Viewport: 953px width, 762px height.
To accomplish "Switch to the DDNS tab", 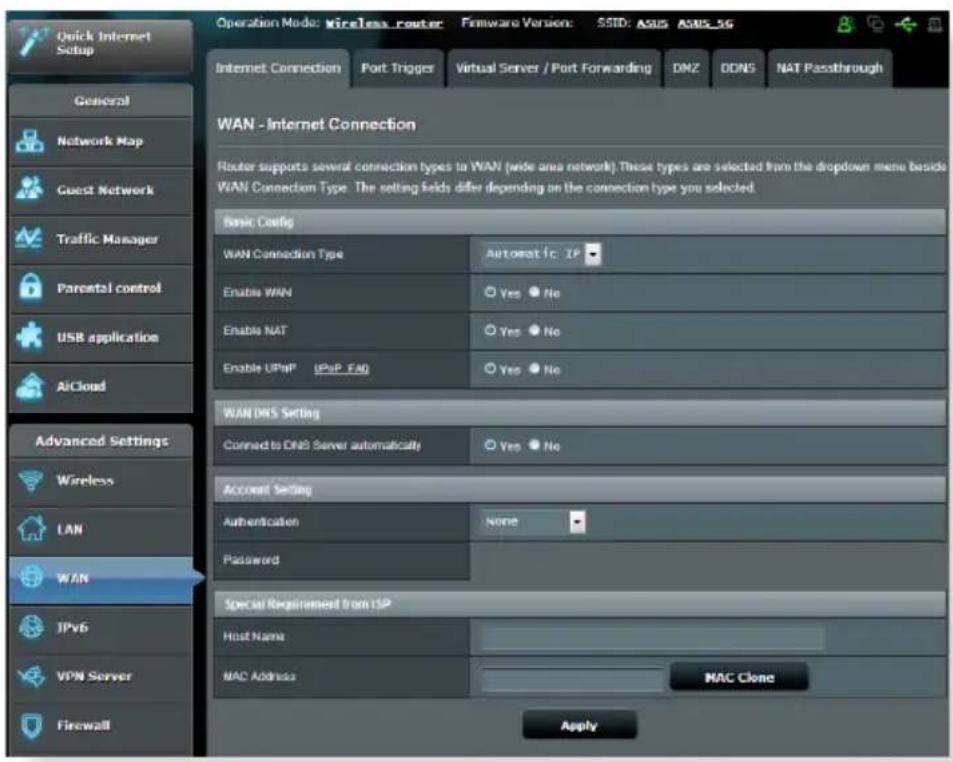I will pyautogui.click(x=738, y=68).
